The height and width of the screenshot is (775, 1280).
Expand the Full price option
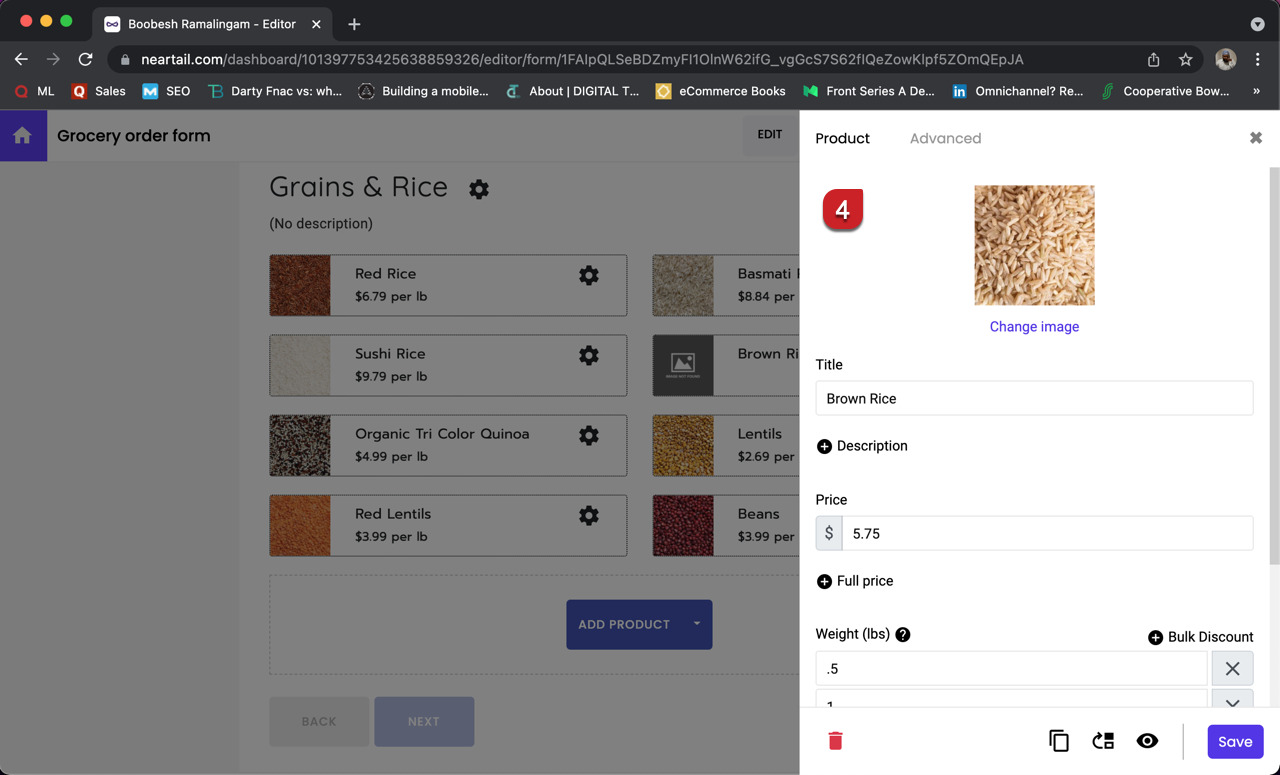(824, 581)
